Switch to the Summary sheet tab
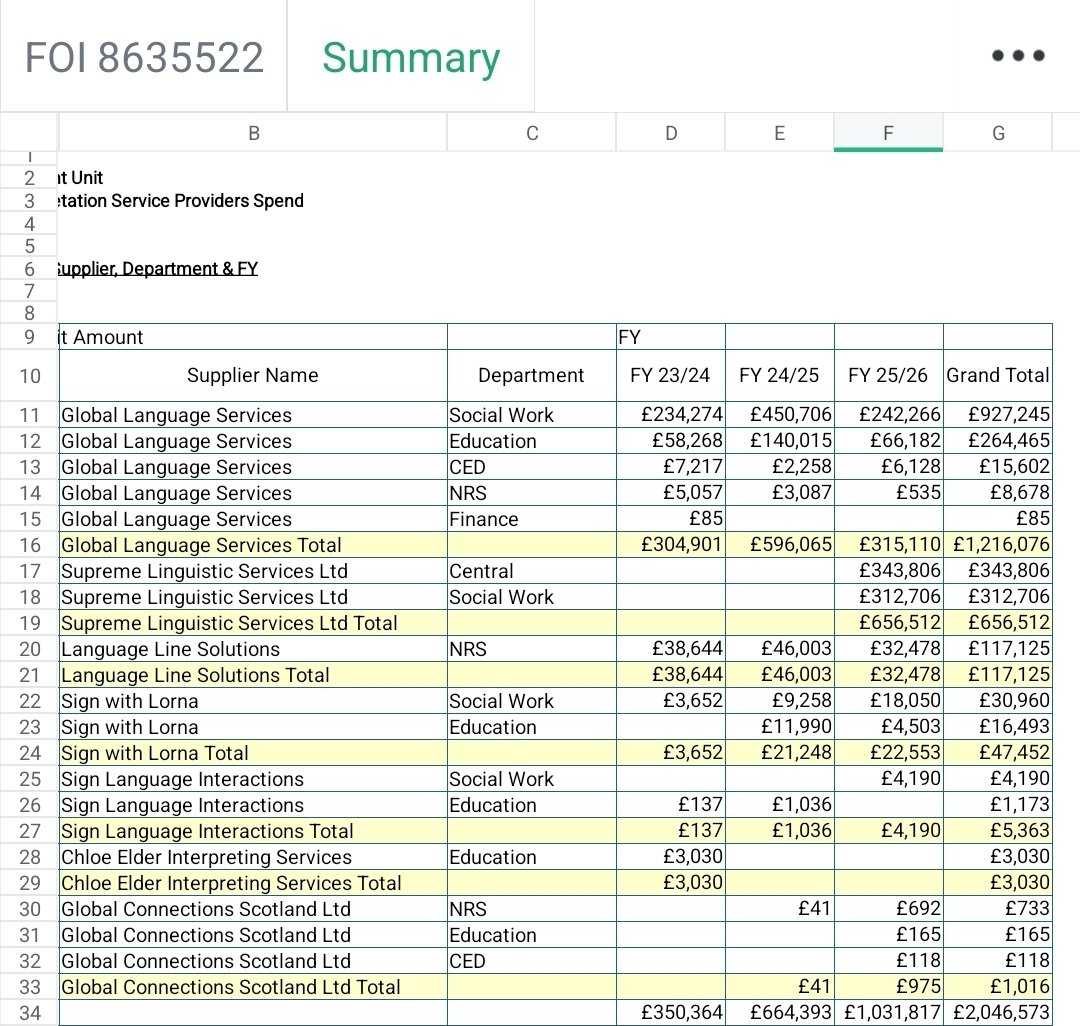The width and height of the screenshot is (1080, 1026). coord(411,57)
